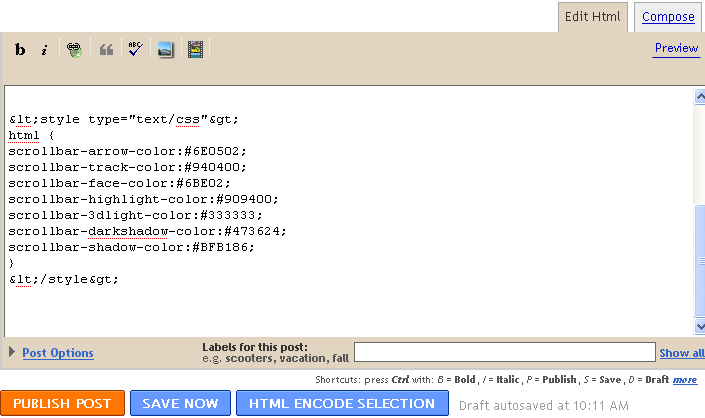Click the Publish Post button

point(62,403)
